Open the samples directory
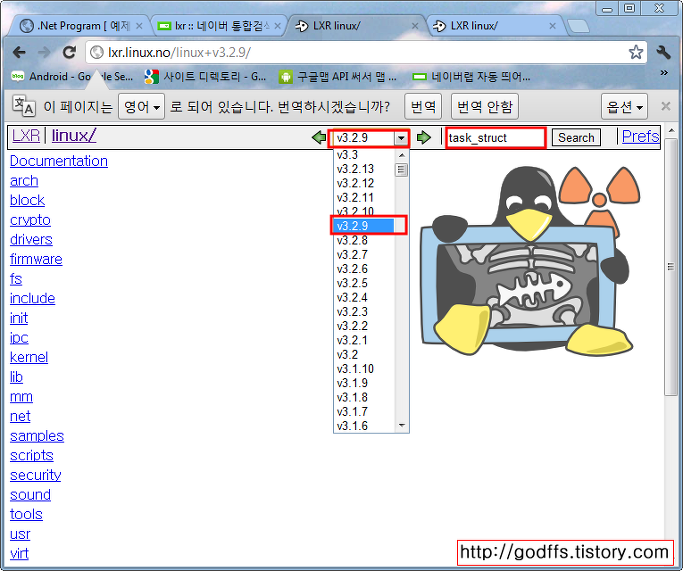 point(37,436)
